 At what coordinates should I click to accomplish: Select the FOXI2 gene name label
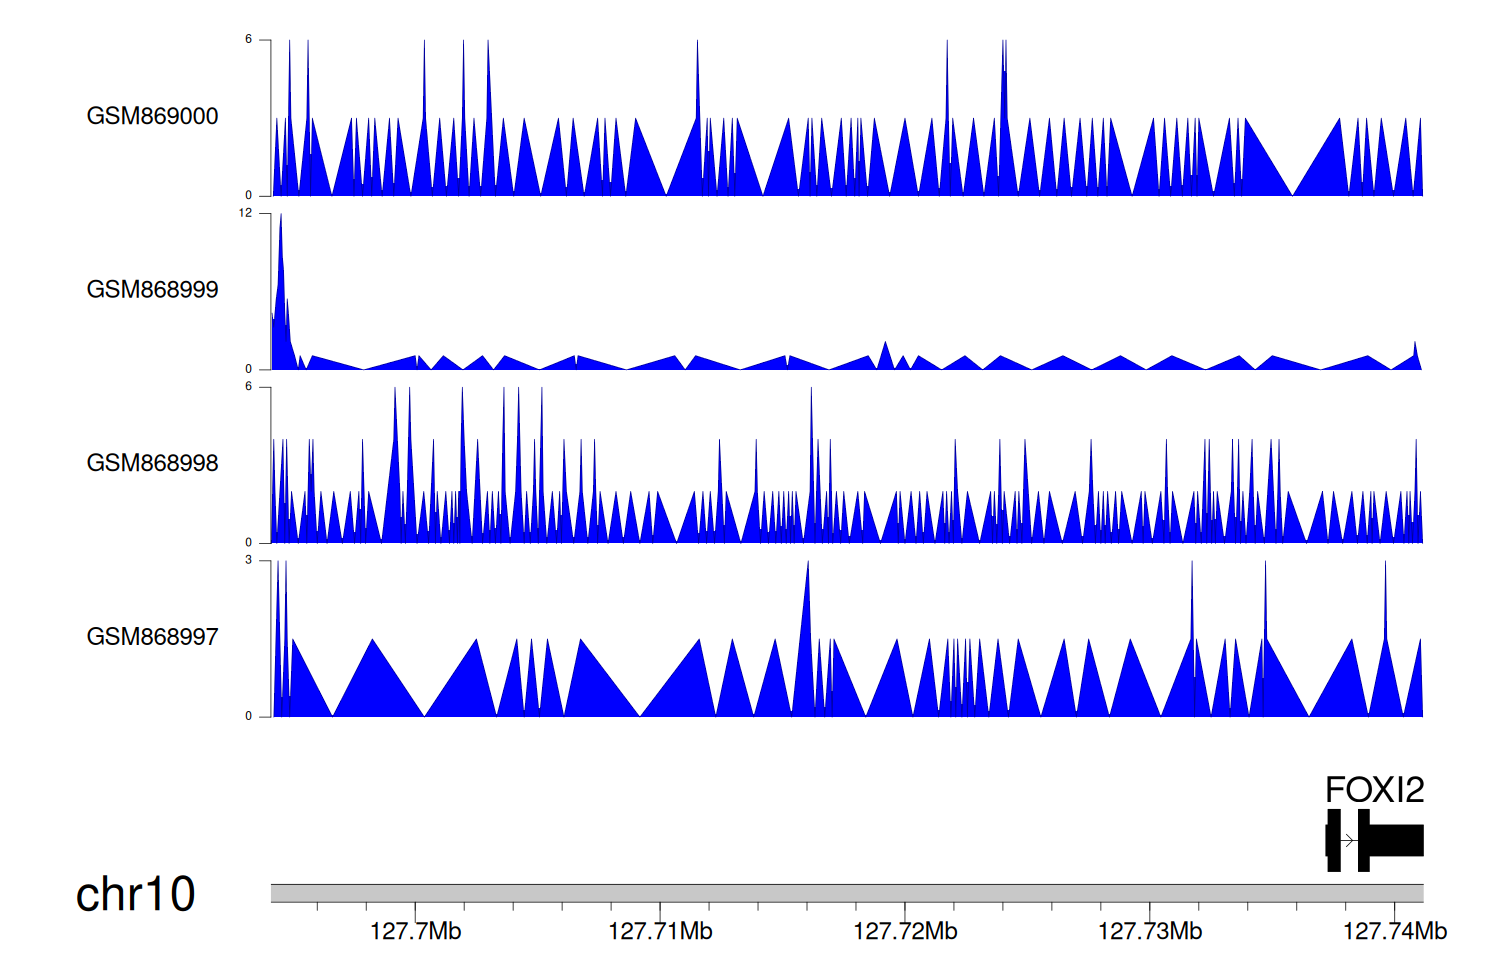(x=1374, y=790)
